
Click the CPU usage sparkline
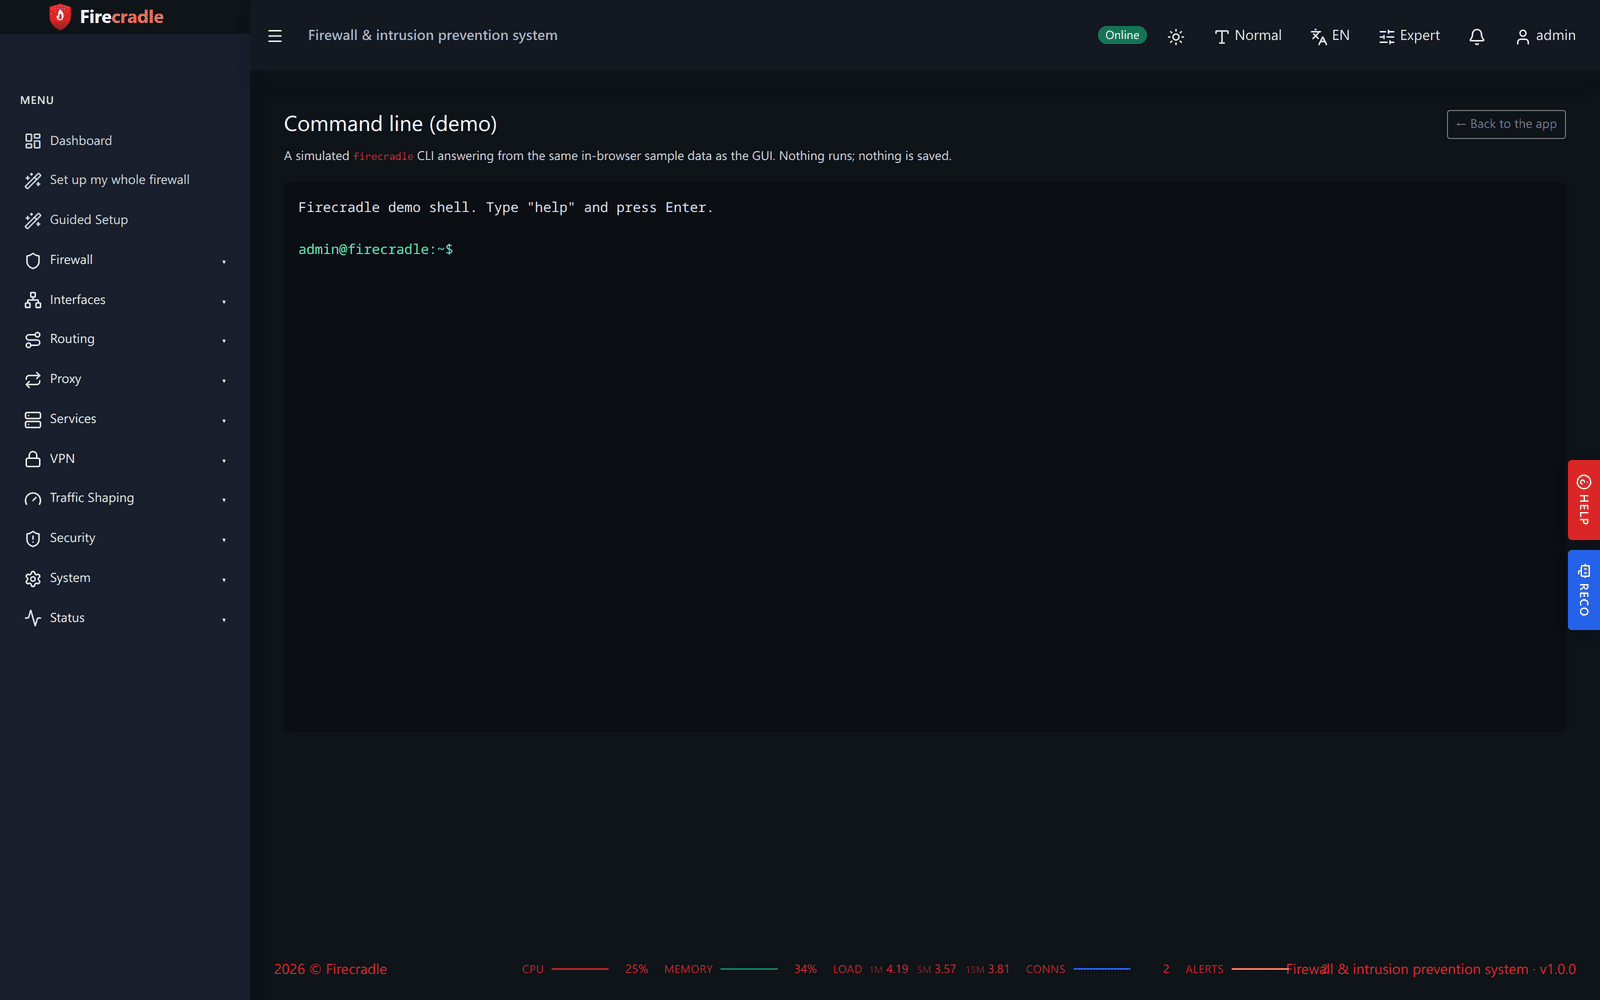(x=580, y=969)
